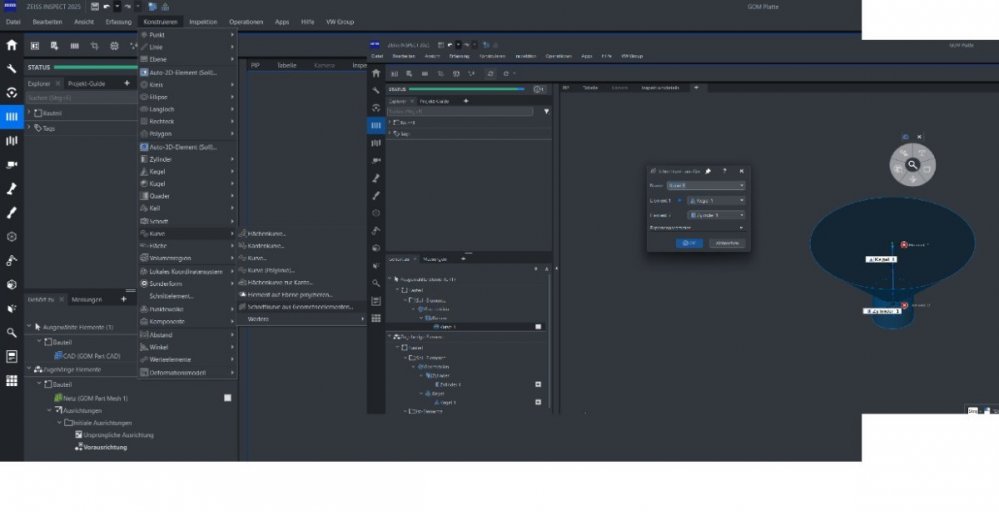
Task: Toggle visibility box for Zylinder 1 in second window
Action: (538, 384)
